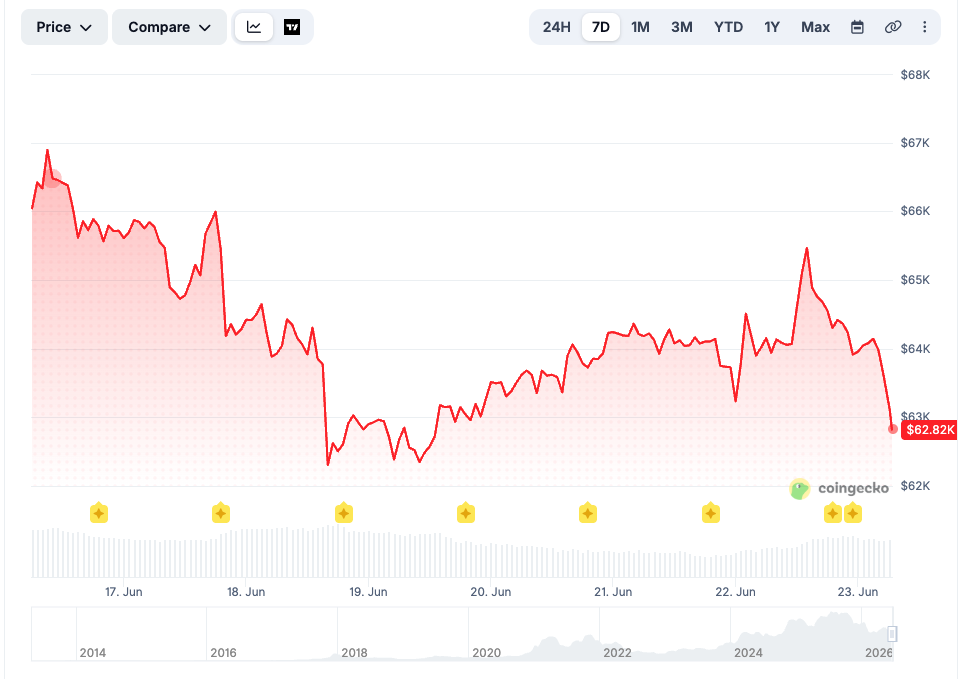
Task: Select the 7D time range
Action: coord(601,27)
